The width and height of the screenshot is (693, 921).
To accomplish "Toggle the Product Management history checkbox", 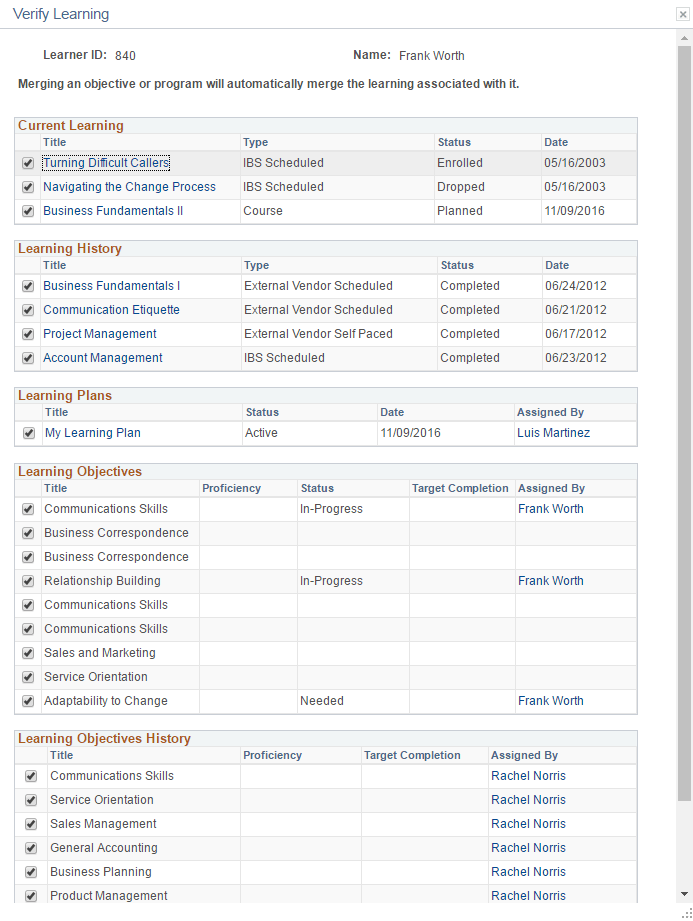I will point(30,896).
